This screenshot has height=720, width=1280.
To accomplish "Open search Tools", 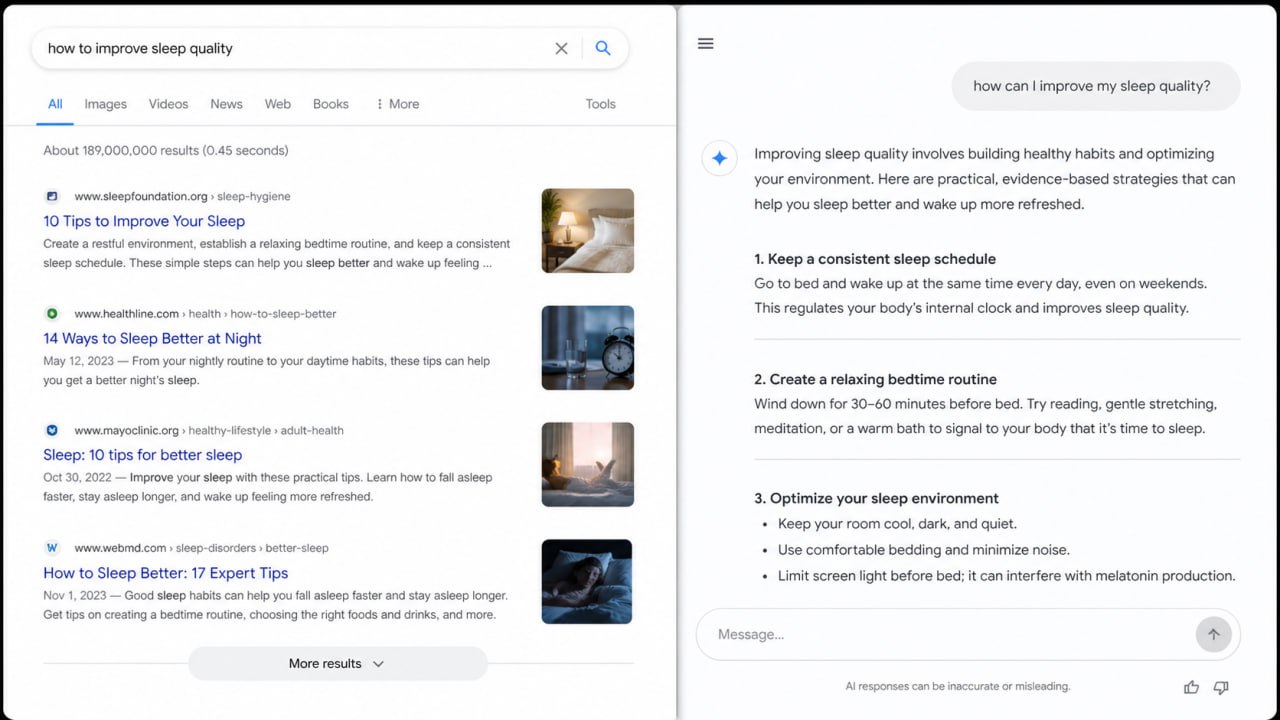I will (601, 104).
